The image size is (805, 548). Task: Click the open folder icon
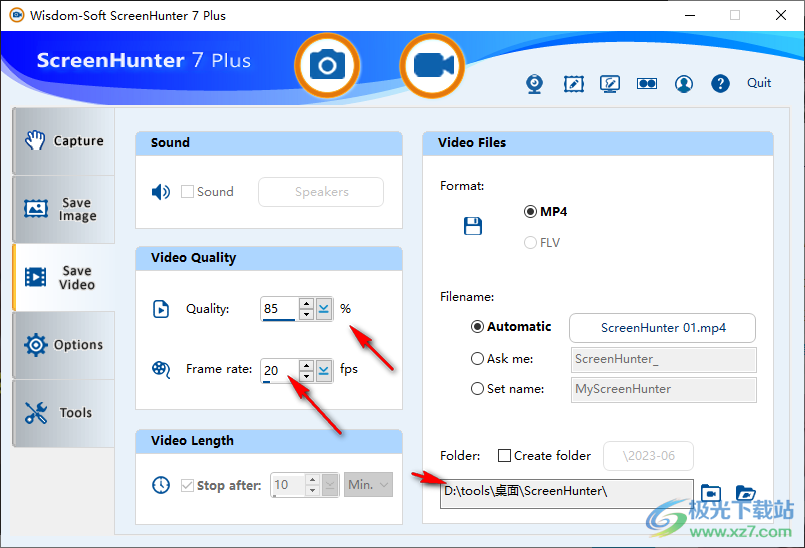pos(745,493)
